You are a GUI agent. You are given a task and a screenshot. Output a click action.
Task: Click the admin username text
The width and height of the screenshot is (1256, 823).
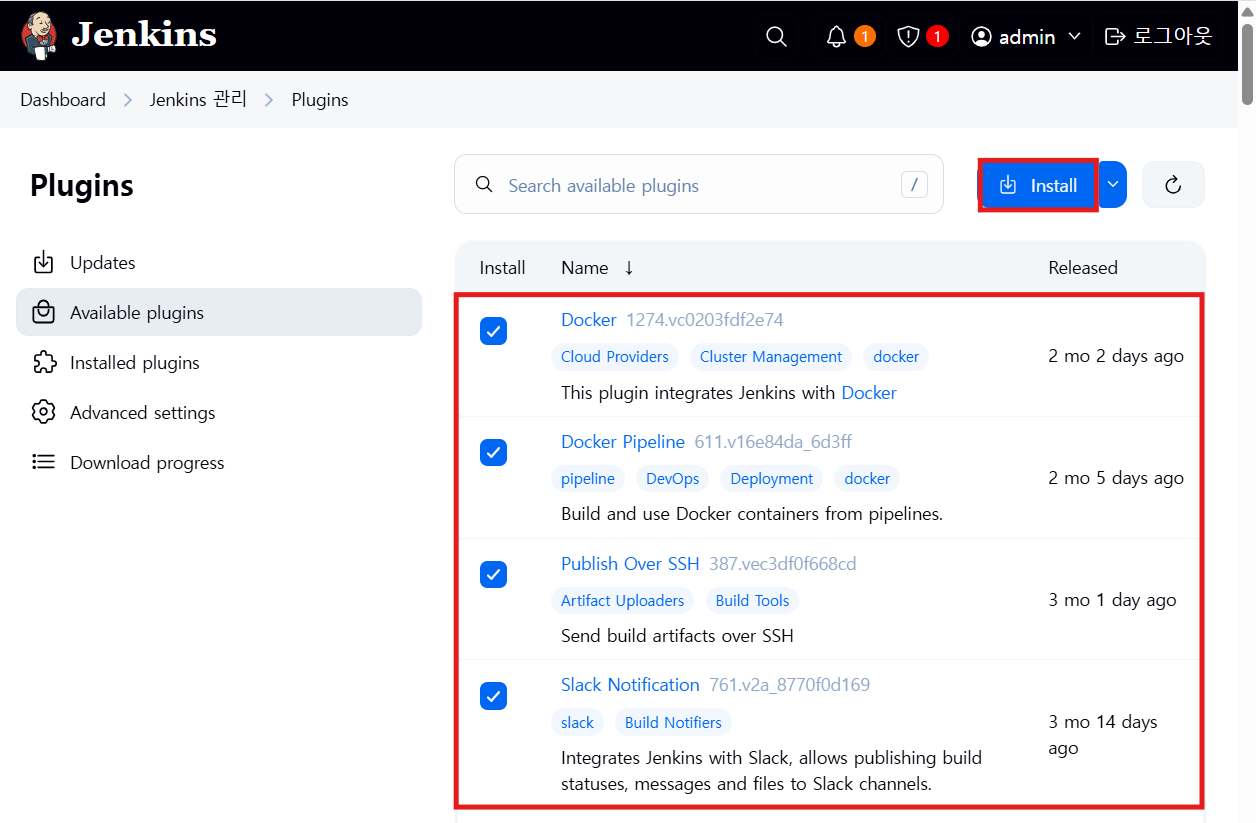pyautogui.click(x=1027, y=37)
